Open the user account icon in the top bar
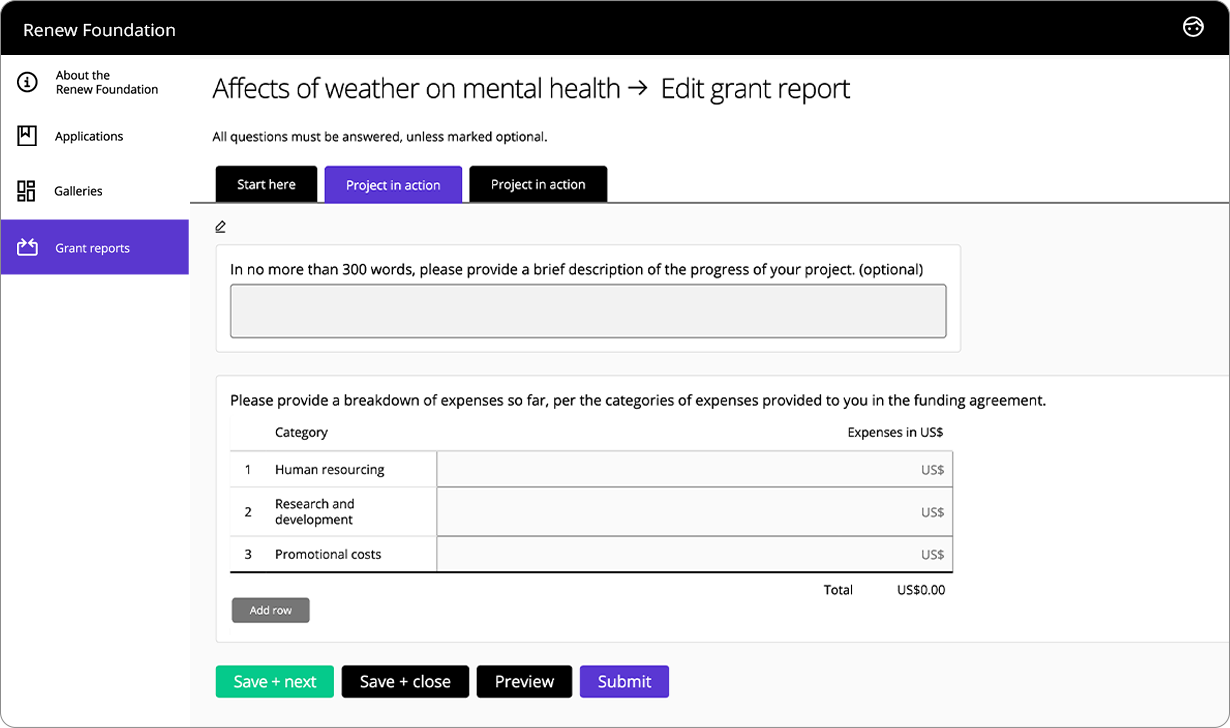The height and width of the screenshot is (728, 1230). coord(1194,27)
